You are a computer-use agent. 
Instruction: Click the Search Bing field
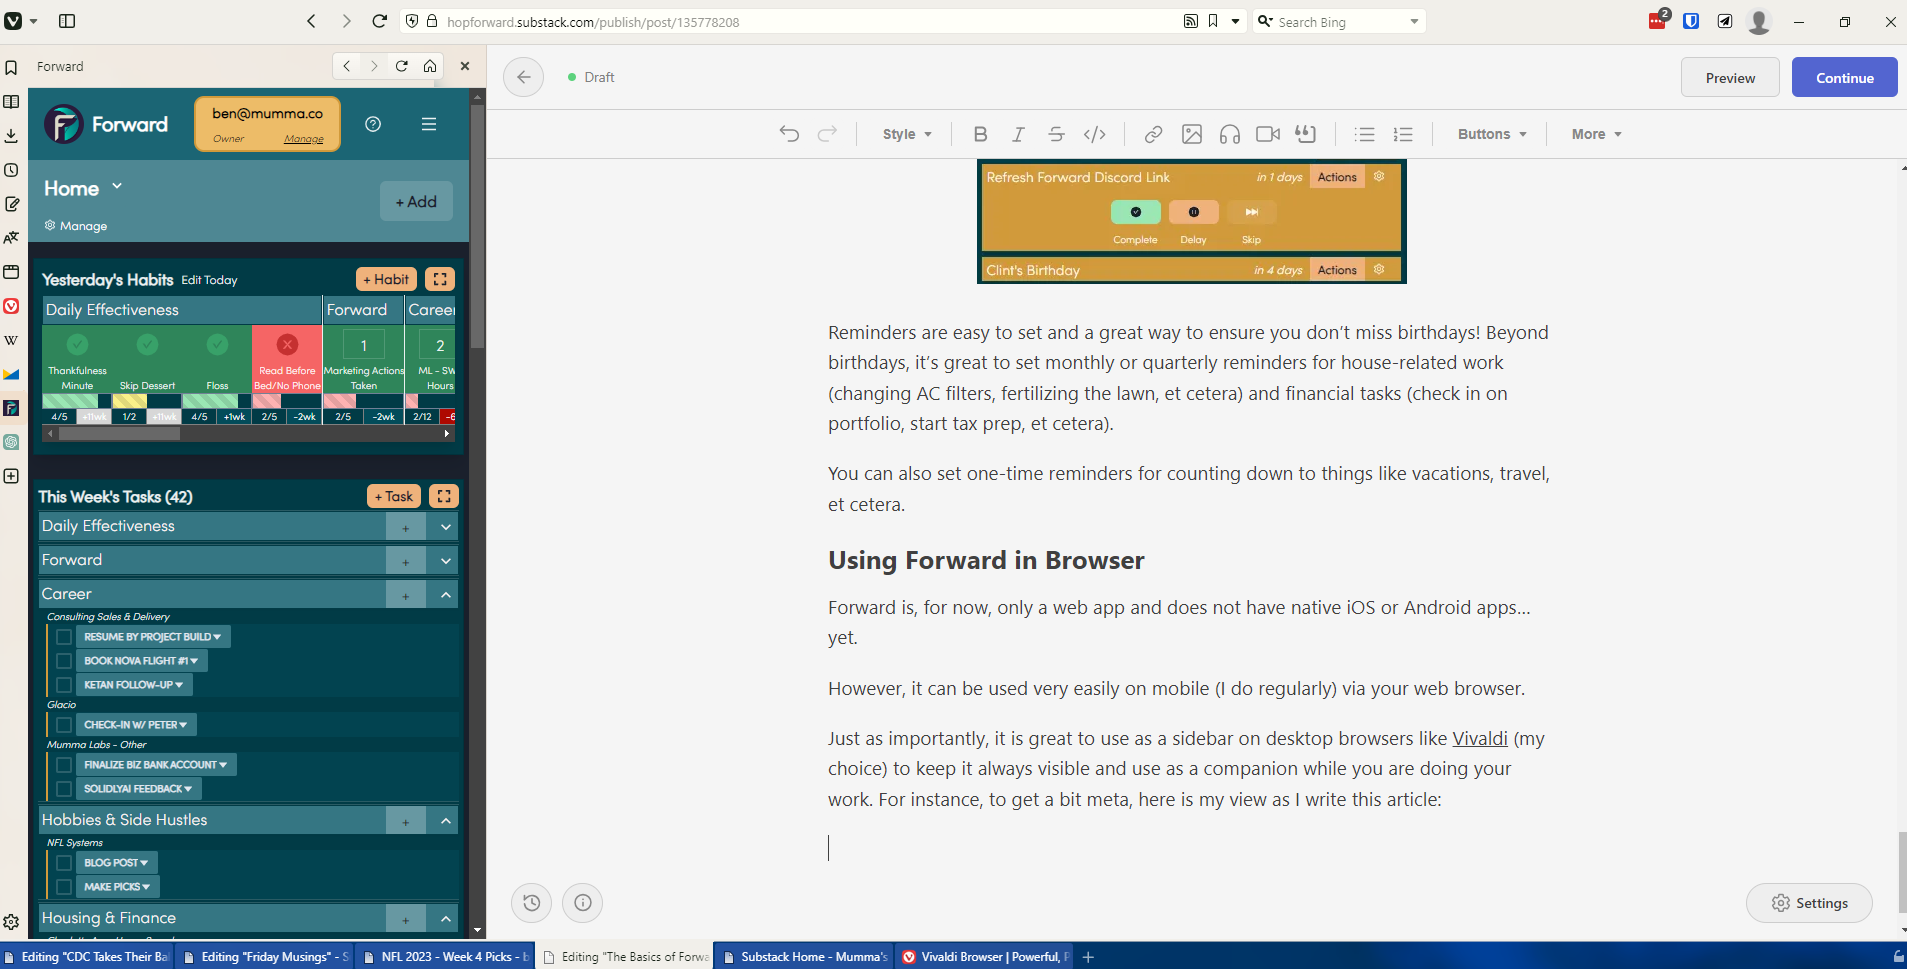[x=1340, y=22]
